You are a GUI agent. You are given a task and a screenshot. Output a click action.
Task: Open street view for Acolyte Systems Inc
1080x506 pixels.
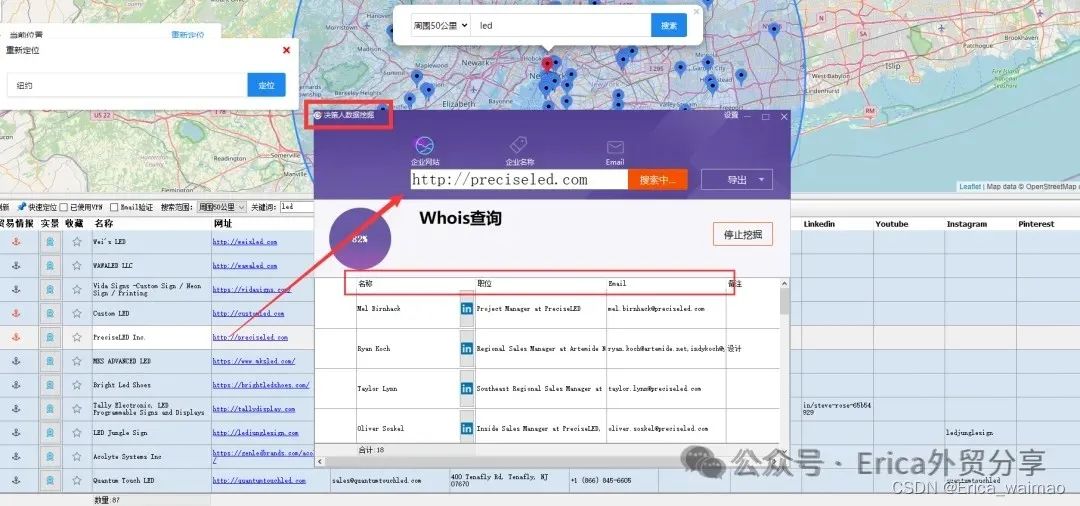click(50, 456)
